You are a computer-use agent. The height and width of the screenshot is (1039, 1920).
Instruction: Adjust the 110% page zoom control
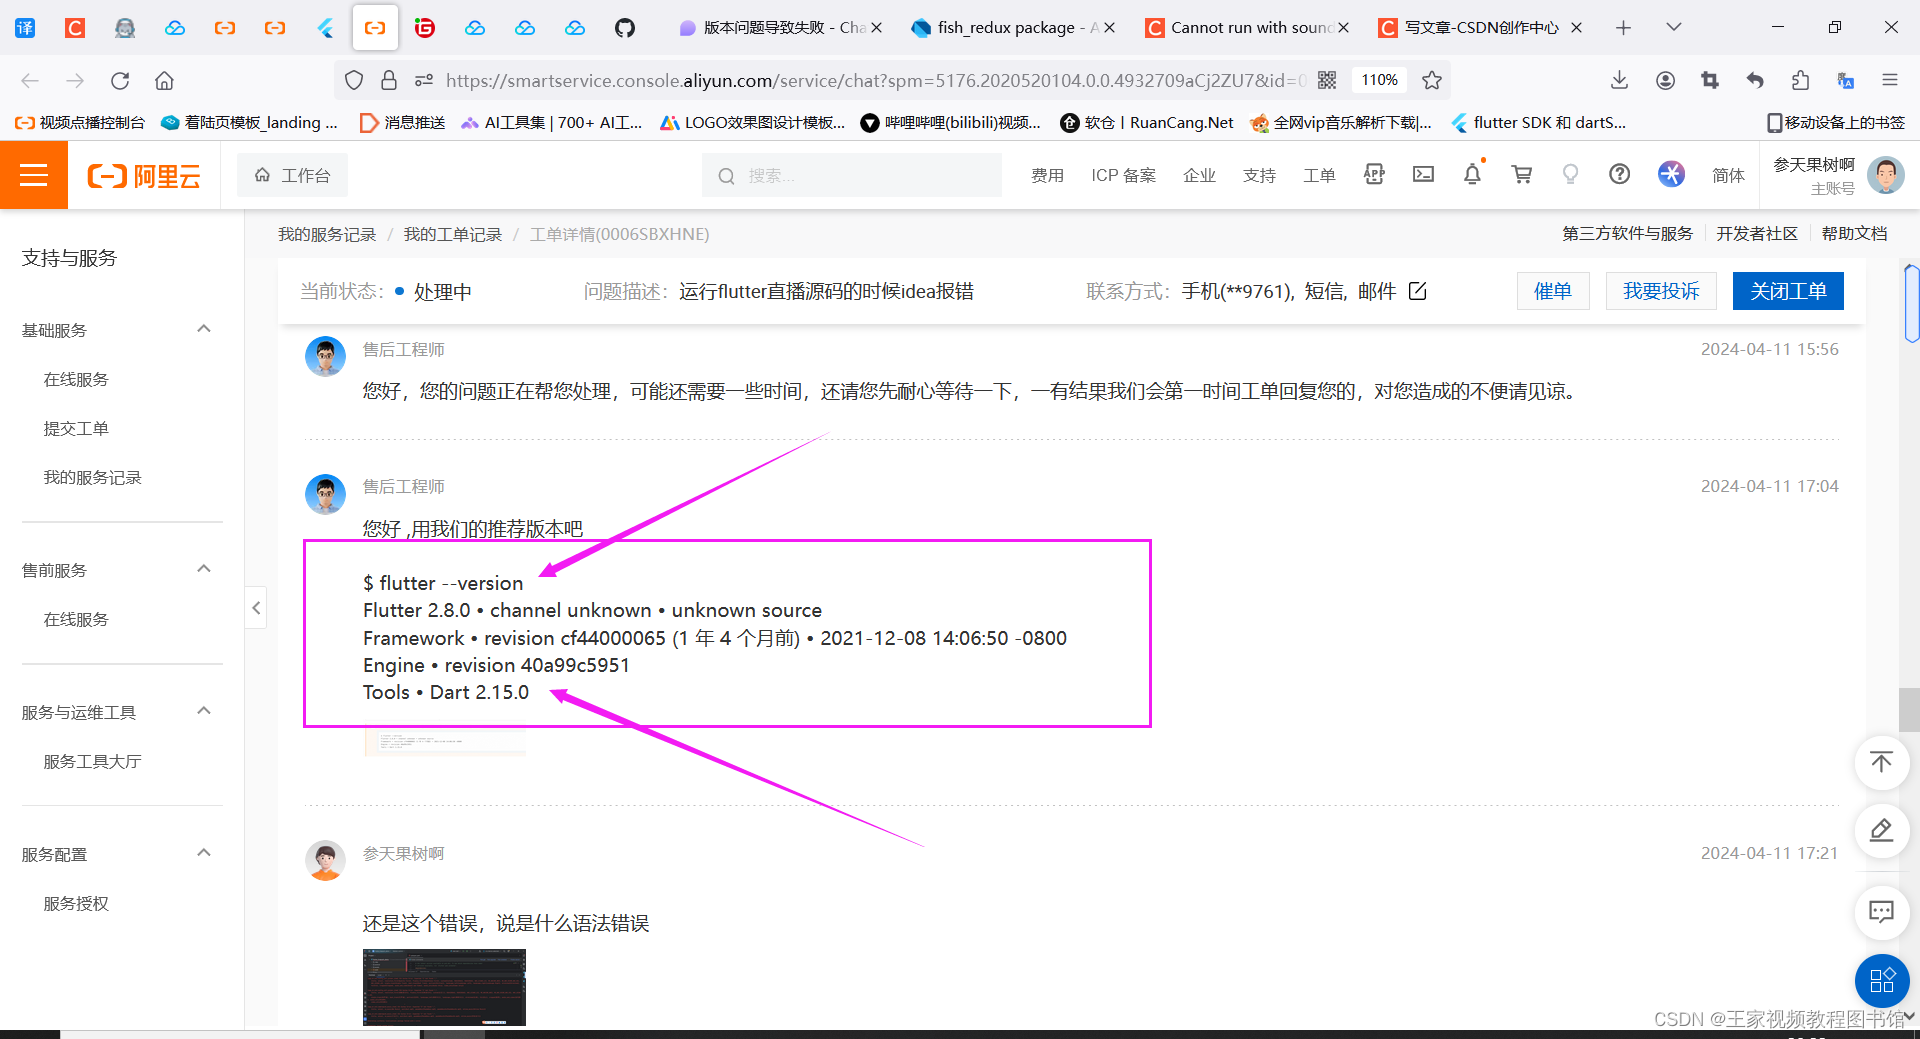tap(1379, 80)
